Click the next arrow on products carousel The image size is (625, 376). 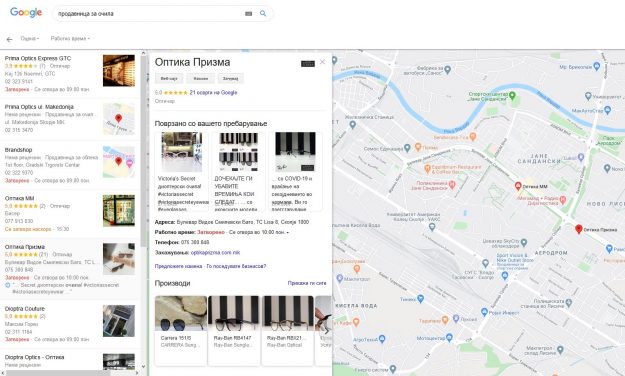tap(326, 331)
